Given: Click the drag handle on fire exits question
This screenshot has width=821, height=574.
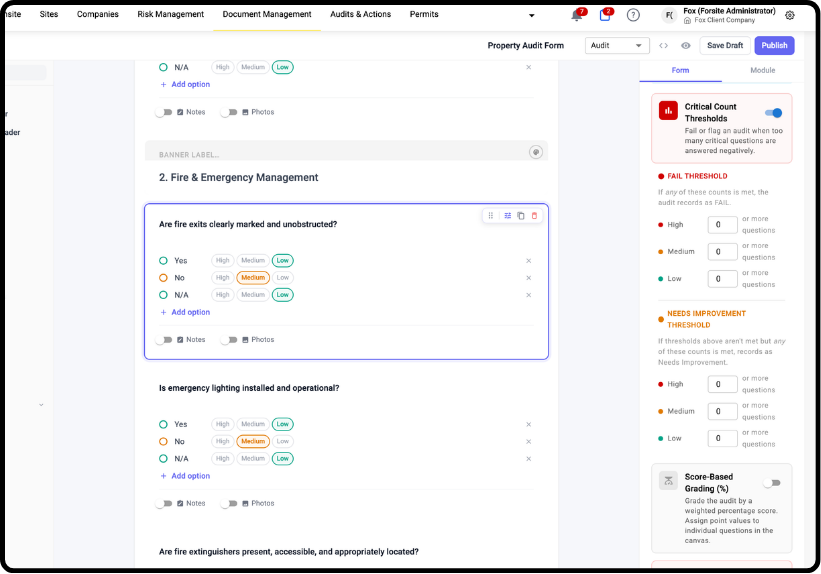Looking at the screenshot, I should click(x=491, y=215).
